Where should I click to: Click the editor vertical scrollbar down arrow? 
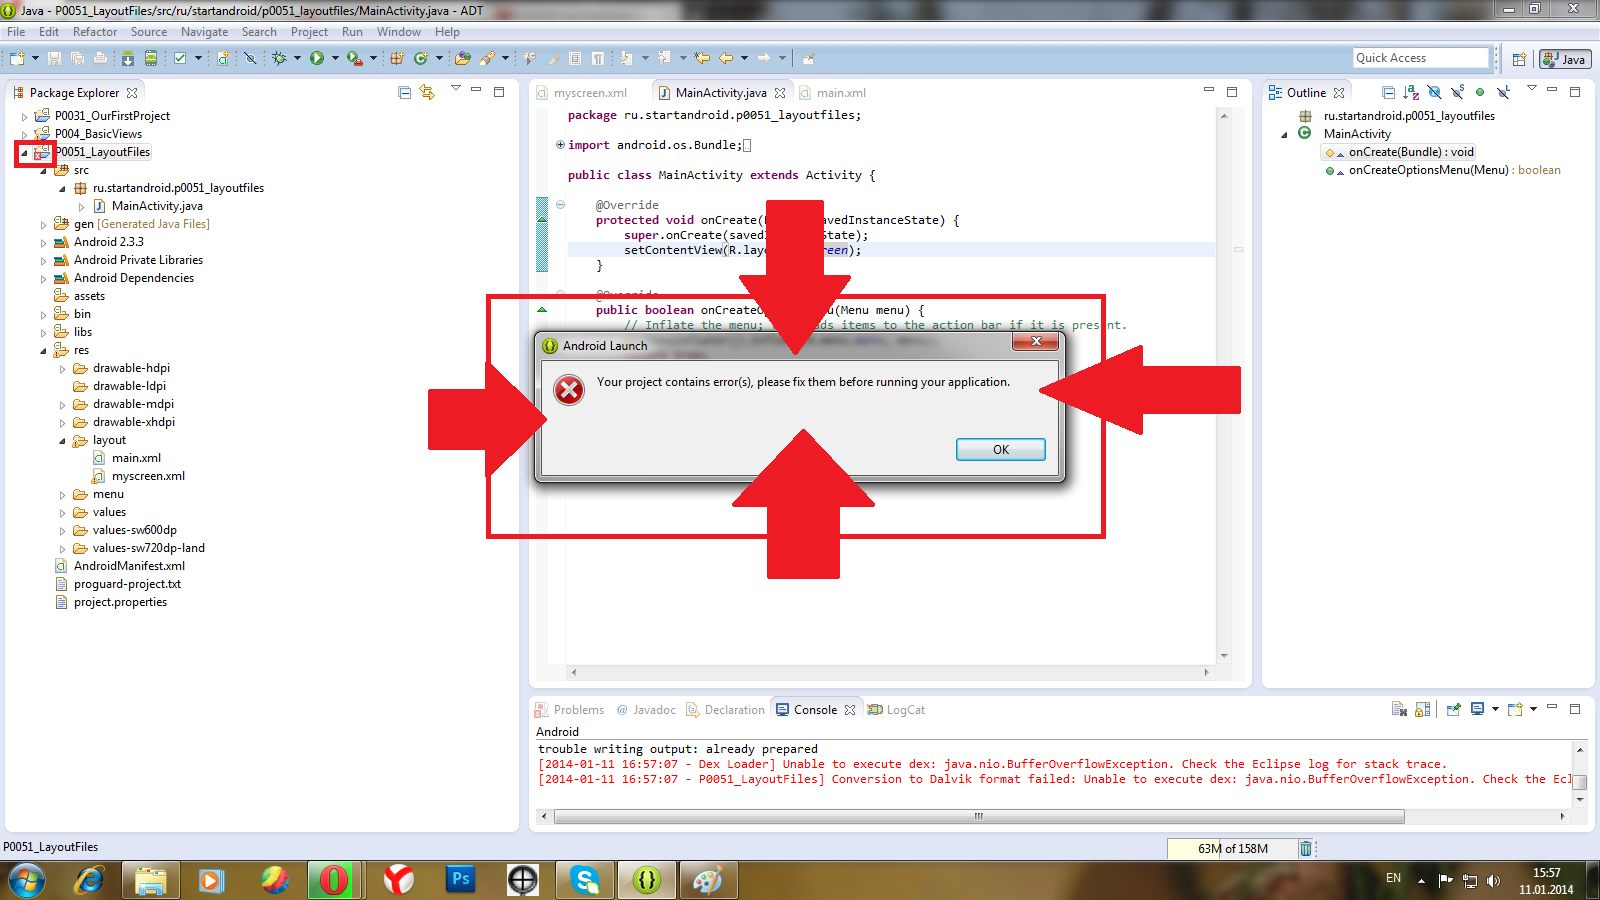pos(1224,656)
